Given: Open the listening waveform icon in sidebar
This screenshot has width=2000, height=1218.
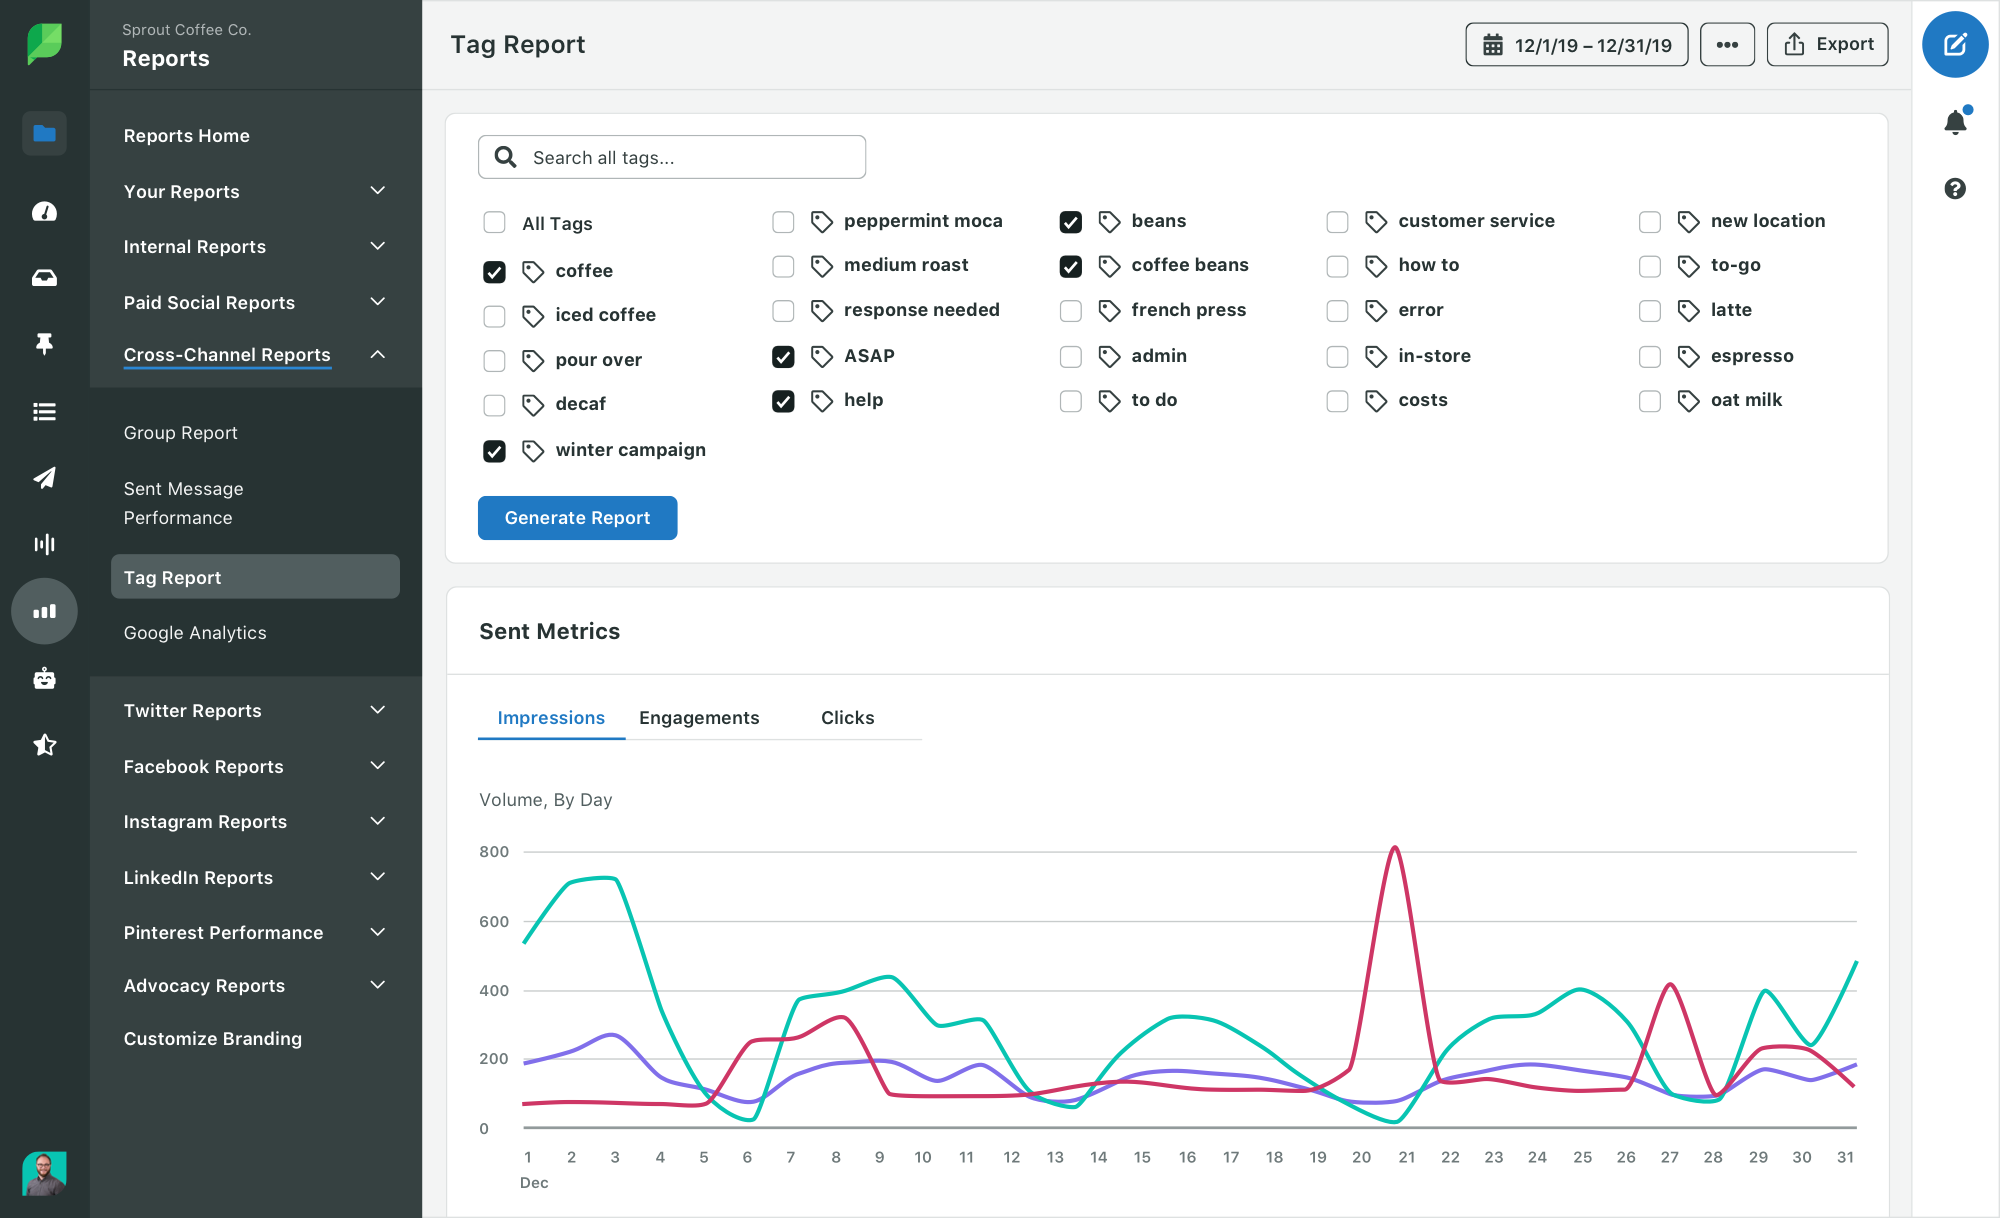Looking at the screenshot, I should pos(44,544).
